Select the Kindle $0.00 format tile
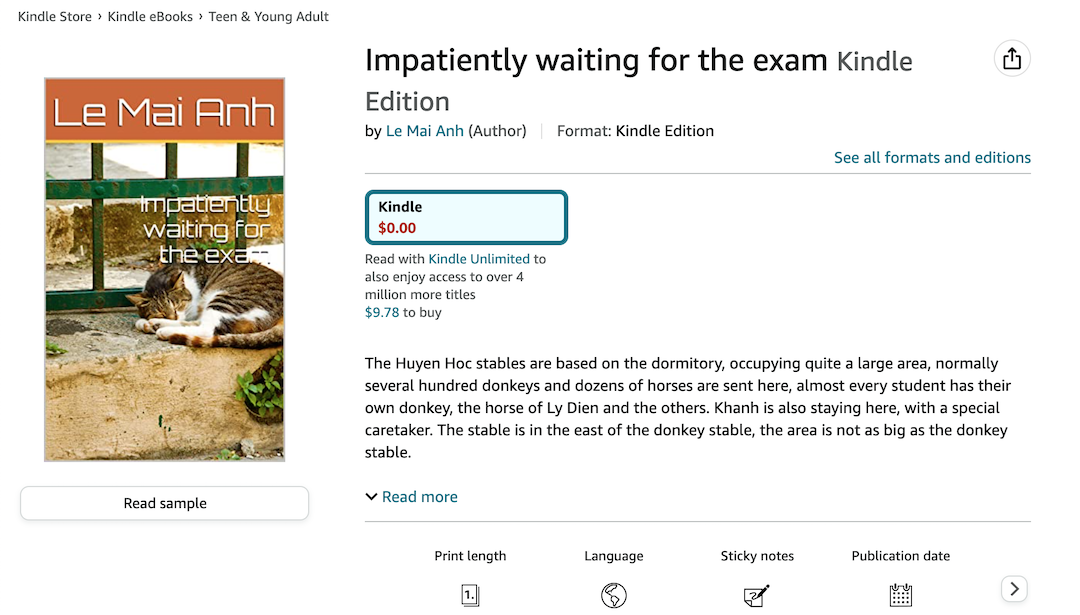Viewport: 1080px width, 615px height. pyautogui.click(x=466, y=217)
